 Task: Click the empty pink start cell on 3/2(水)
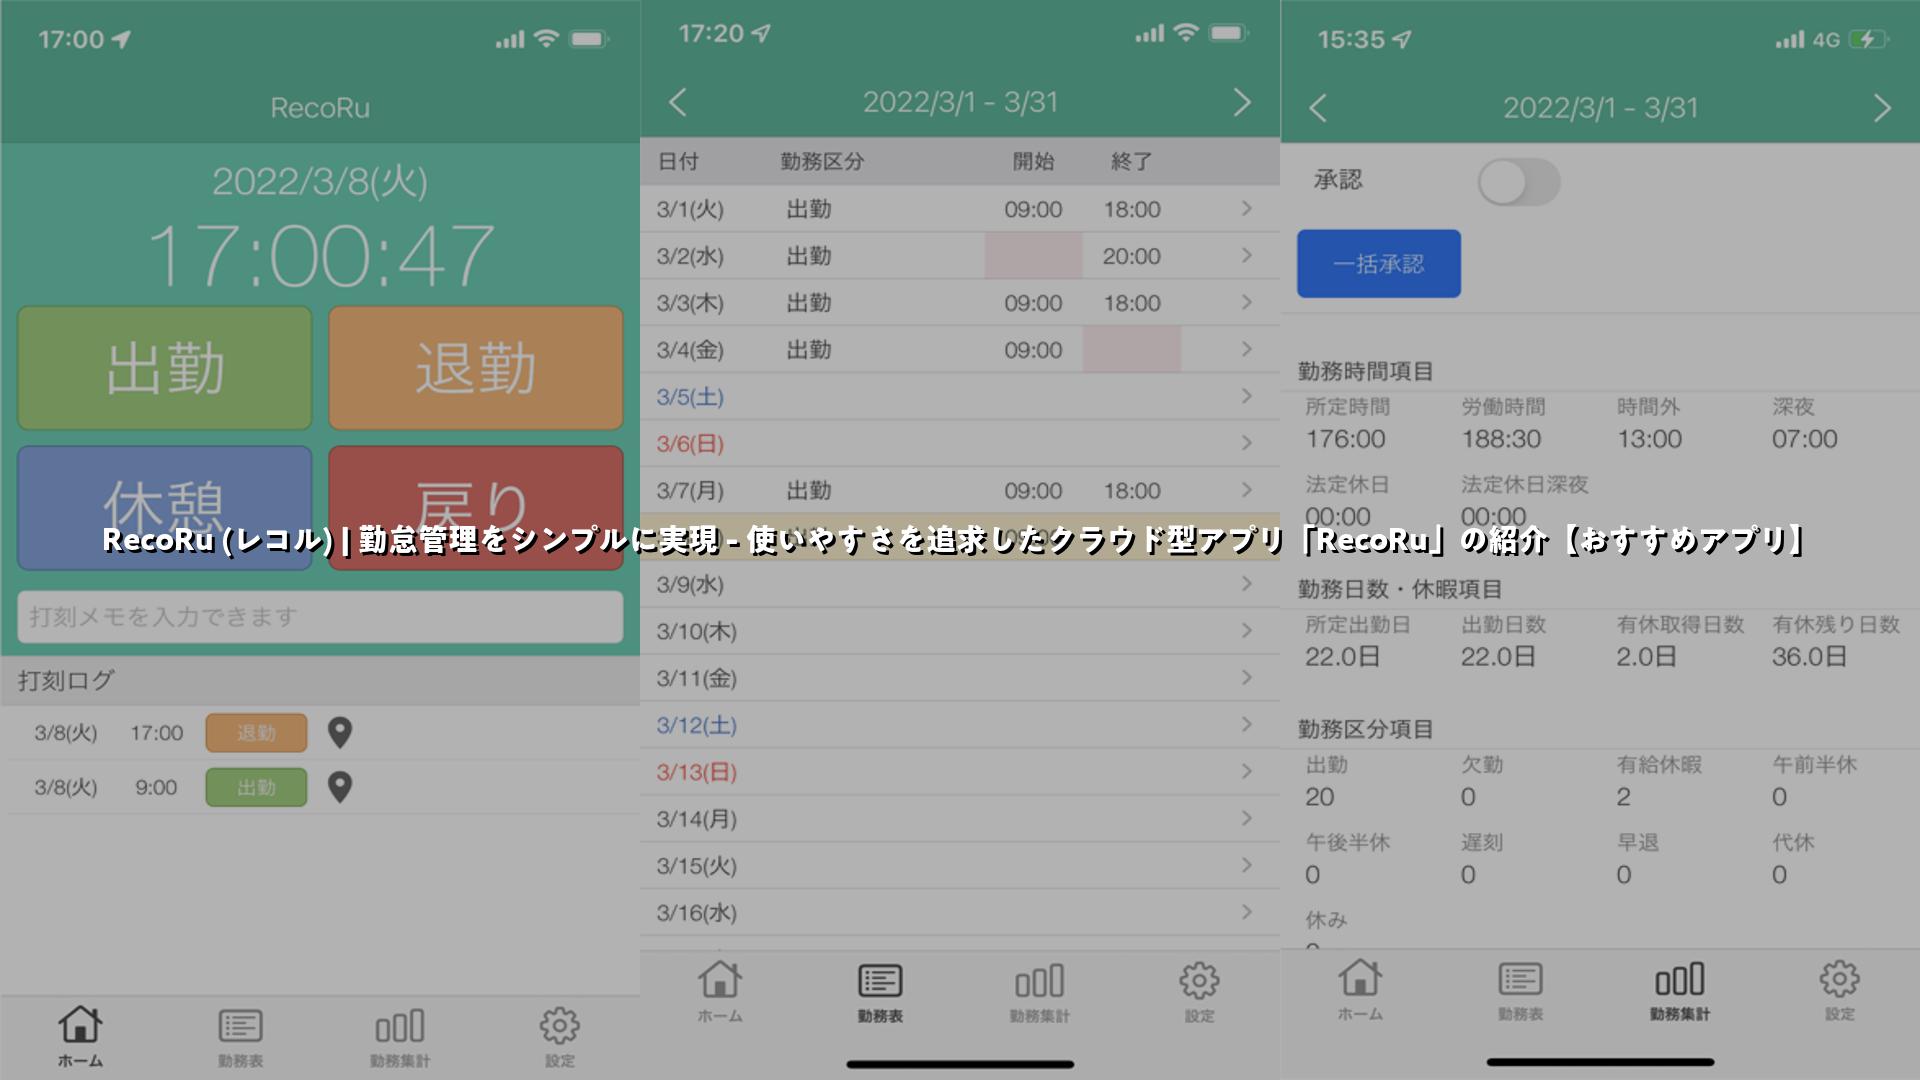[1033, 256]
